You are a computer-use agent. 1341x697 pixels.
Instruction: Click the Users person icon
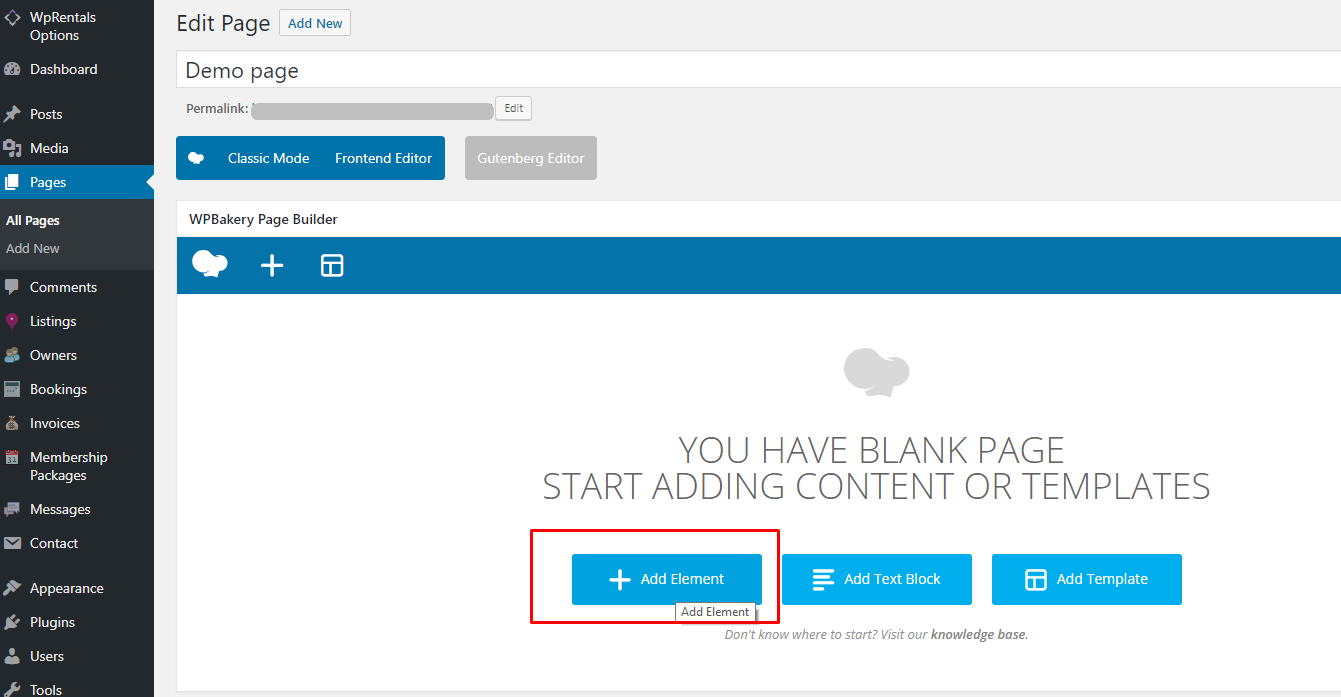[x=12, y=656]
